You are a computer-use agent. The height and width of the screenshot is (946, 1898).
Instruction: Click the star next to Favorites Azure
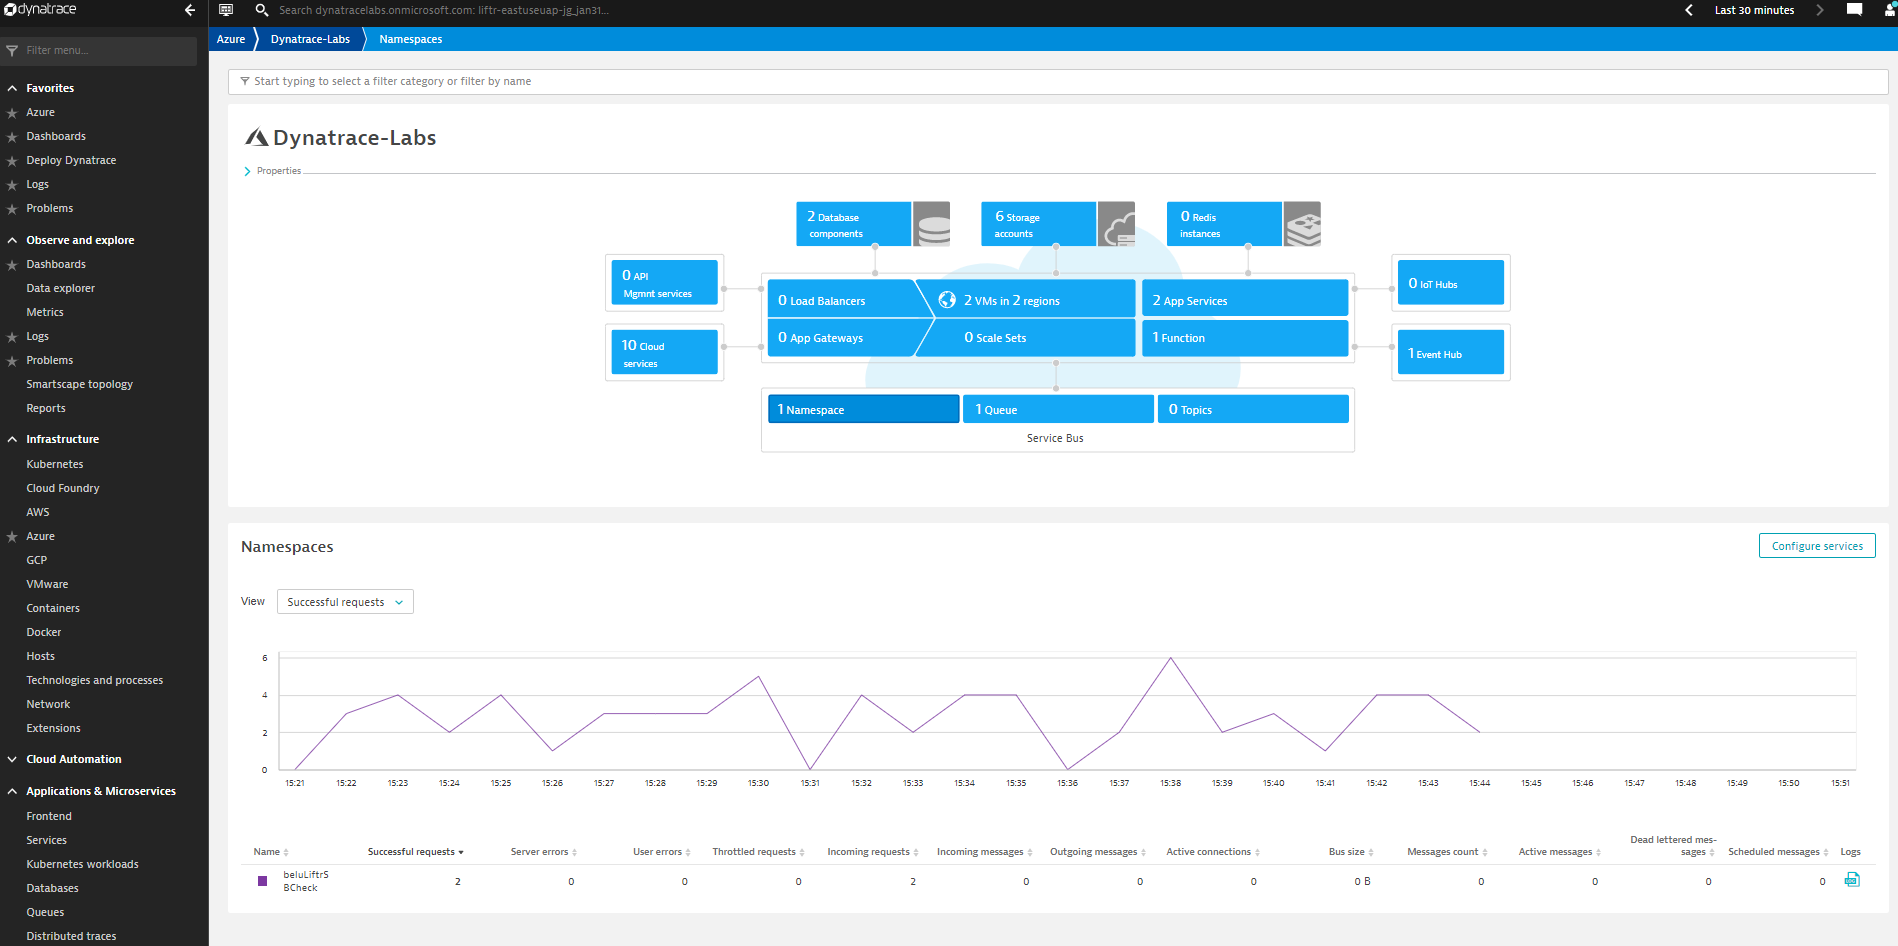(x=12, y=113)
